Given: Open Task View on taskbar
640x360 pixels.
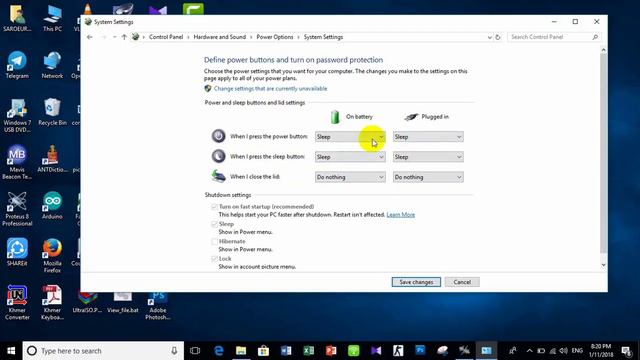Looking at the screenshot, I should [x=195, y=351].
